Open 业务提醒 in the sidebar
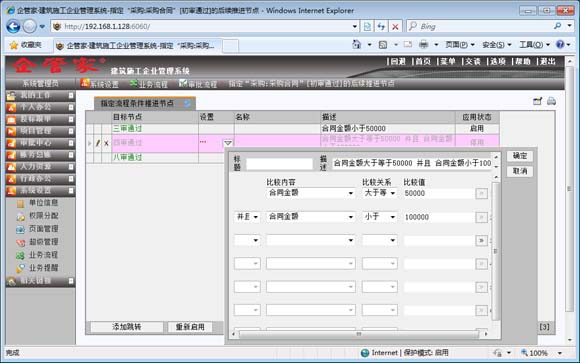Image resolution: width=580 pixels, height=363 pixels. [44, 268]
